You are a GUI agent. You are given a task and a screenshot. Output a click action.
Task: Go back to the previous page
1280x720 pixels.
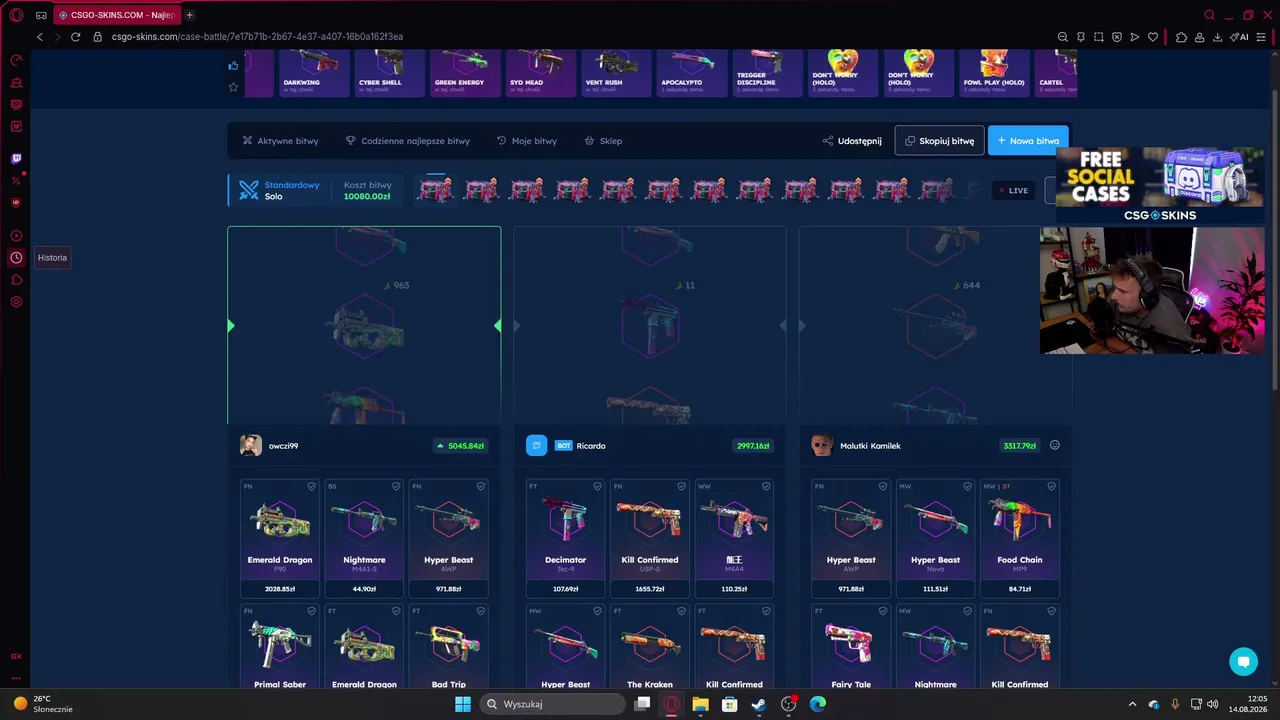[x=40, y=37]
